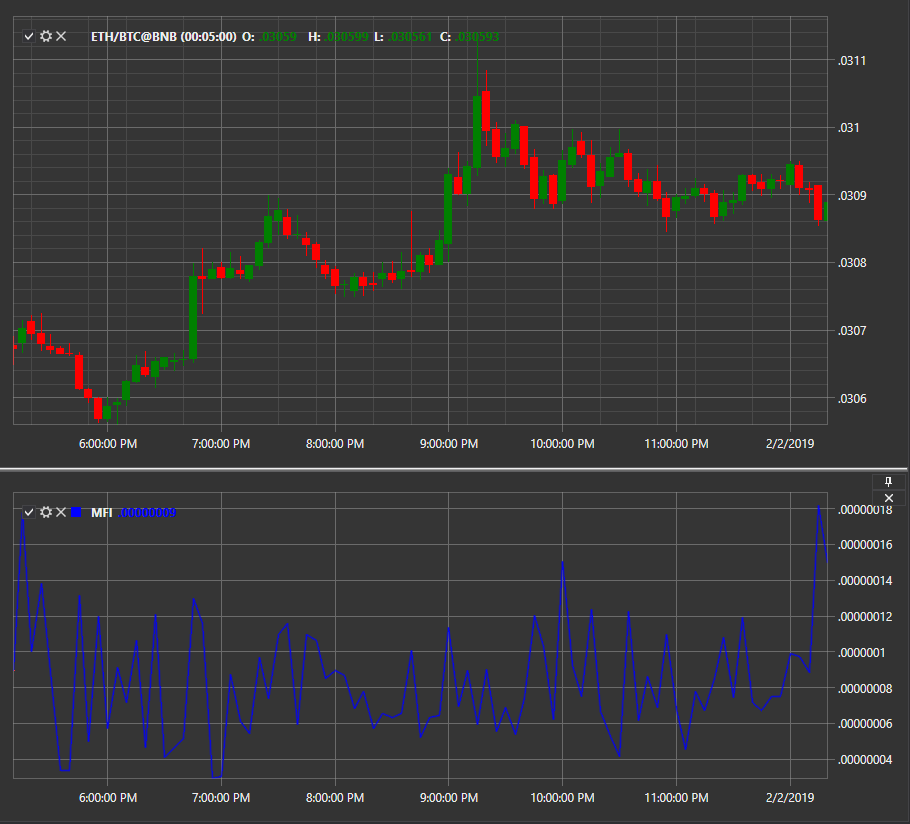Image resolution: width=910 pixels, height=824 pixels.
Task: Click the MFI peak near 10:00 PM
Action: [x=562, y=562]
